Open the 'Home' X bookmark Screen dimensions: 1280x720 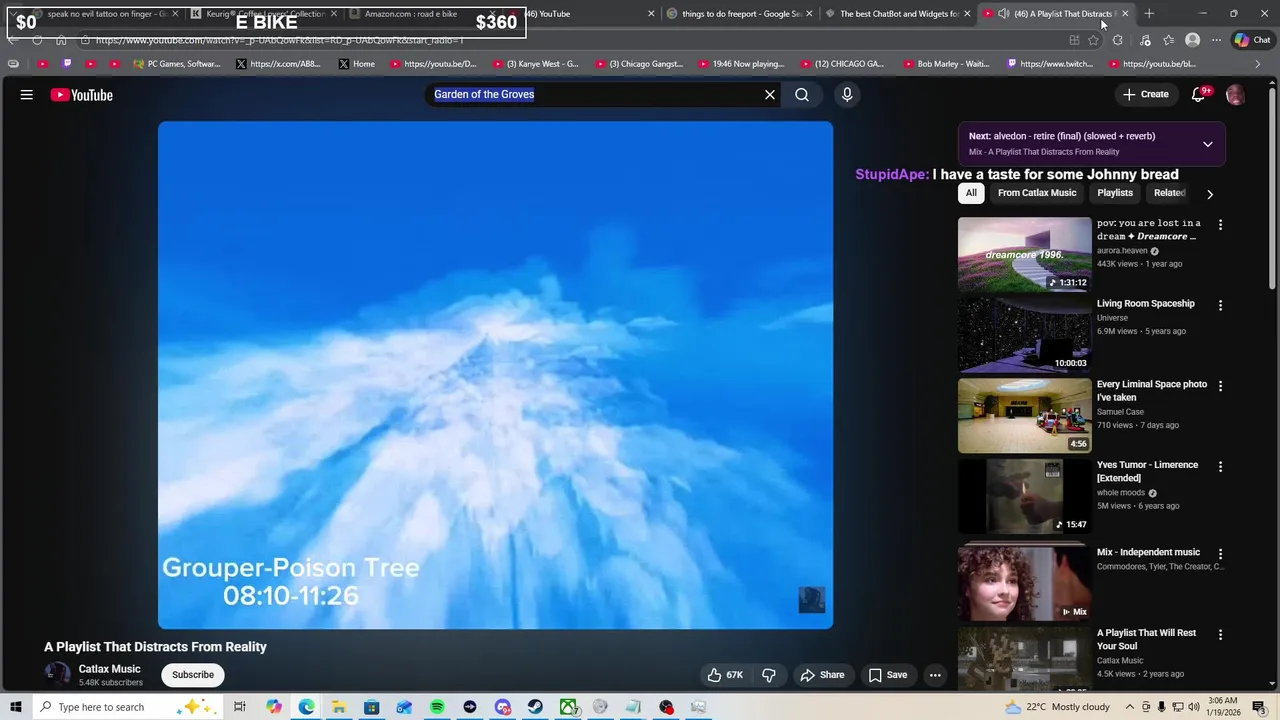[357, 64]
